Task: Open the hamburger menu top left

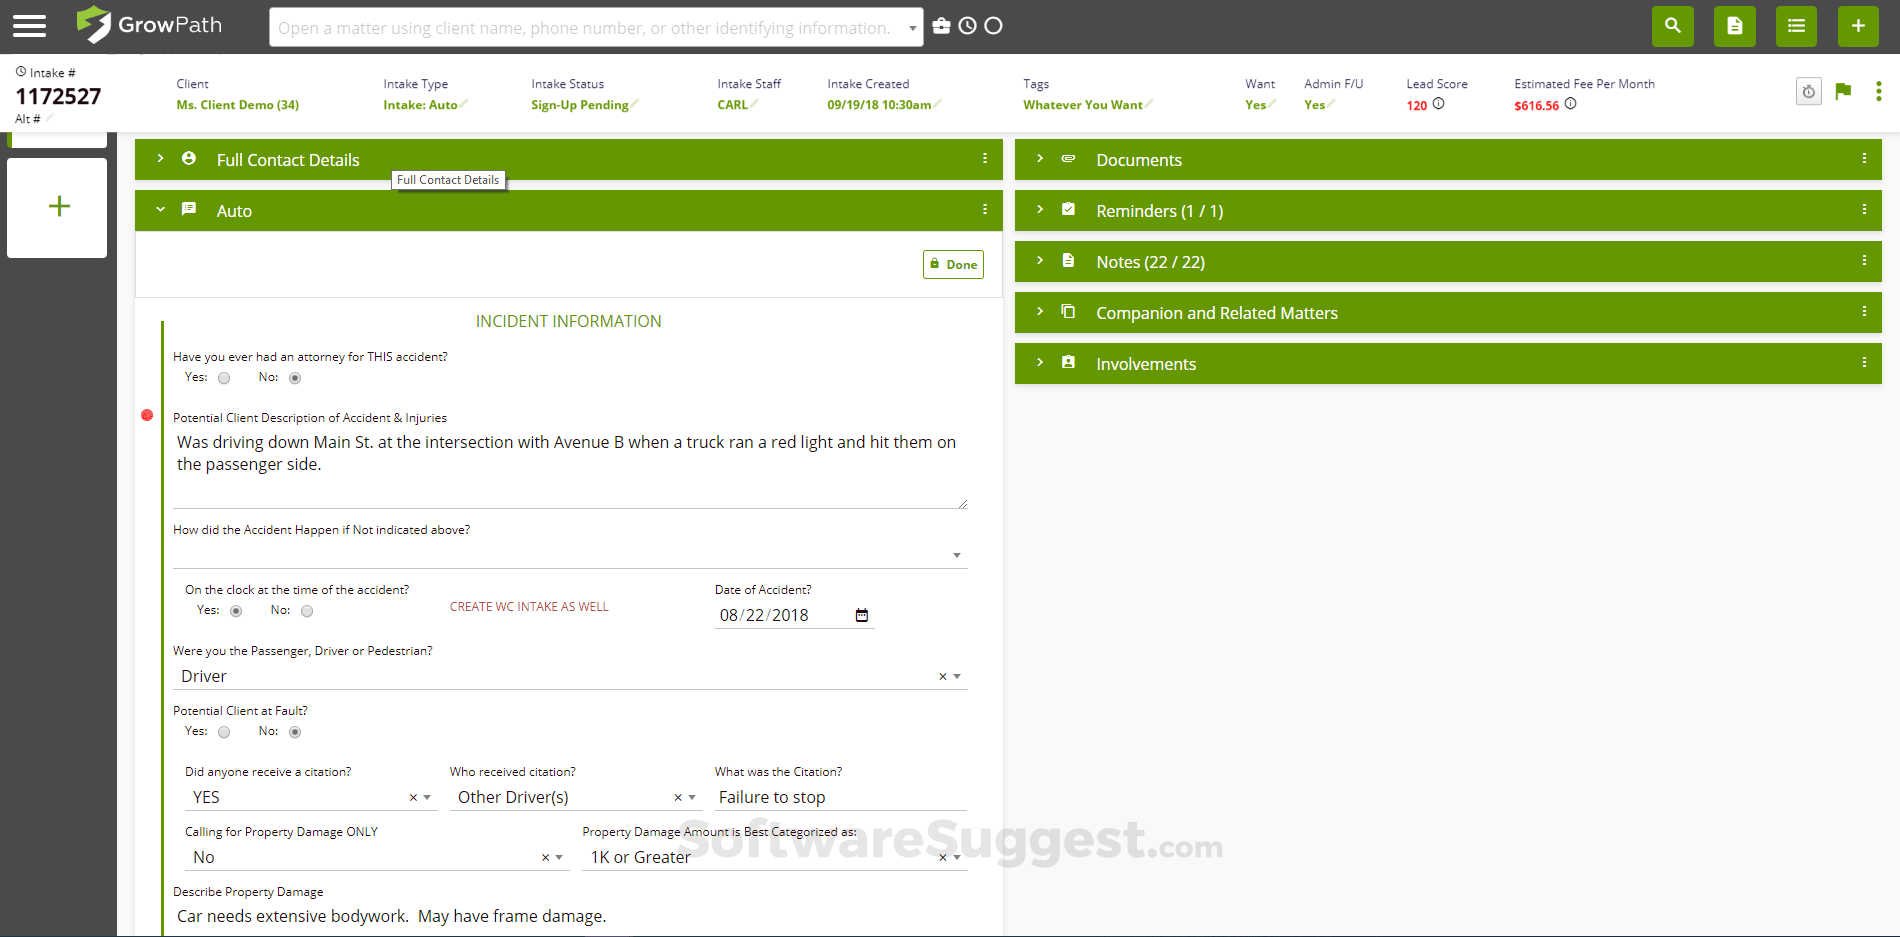Action: point(28,26)
